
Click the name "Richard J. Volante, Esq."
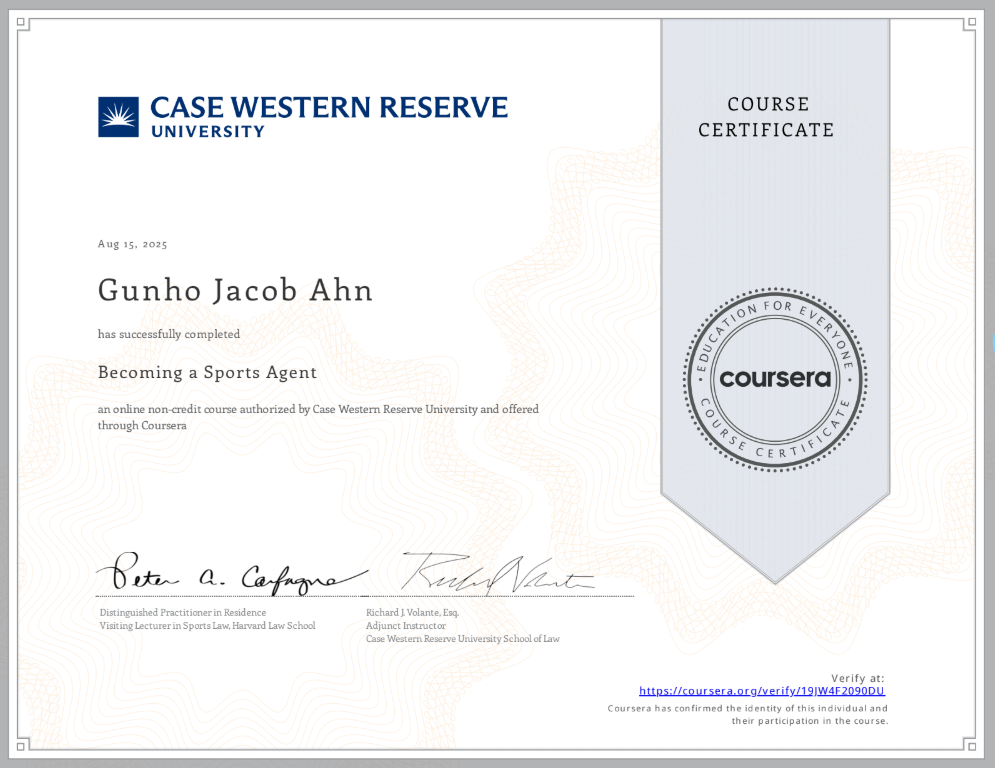[412, 612]
